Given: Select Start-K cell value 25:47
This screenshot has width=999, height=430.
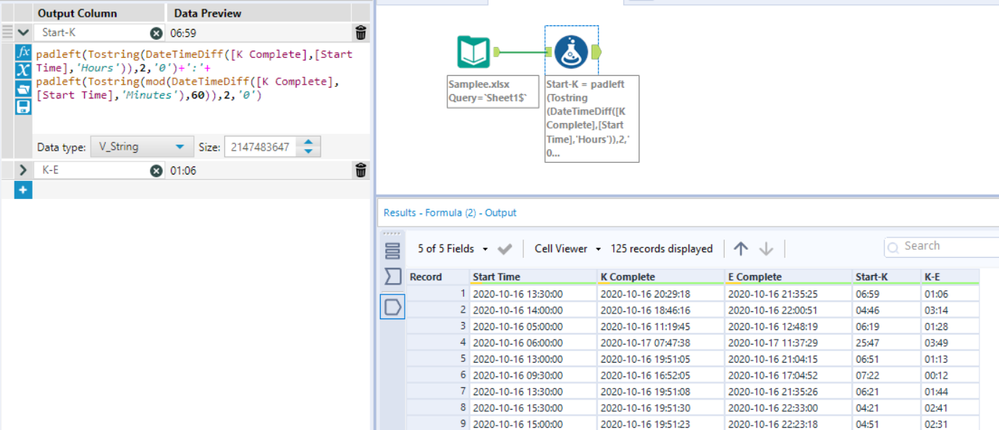Looking at the screenshot, I should coord(887,343).
